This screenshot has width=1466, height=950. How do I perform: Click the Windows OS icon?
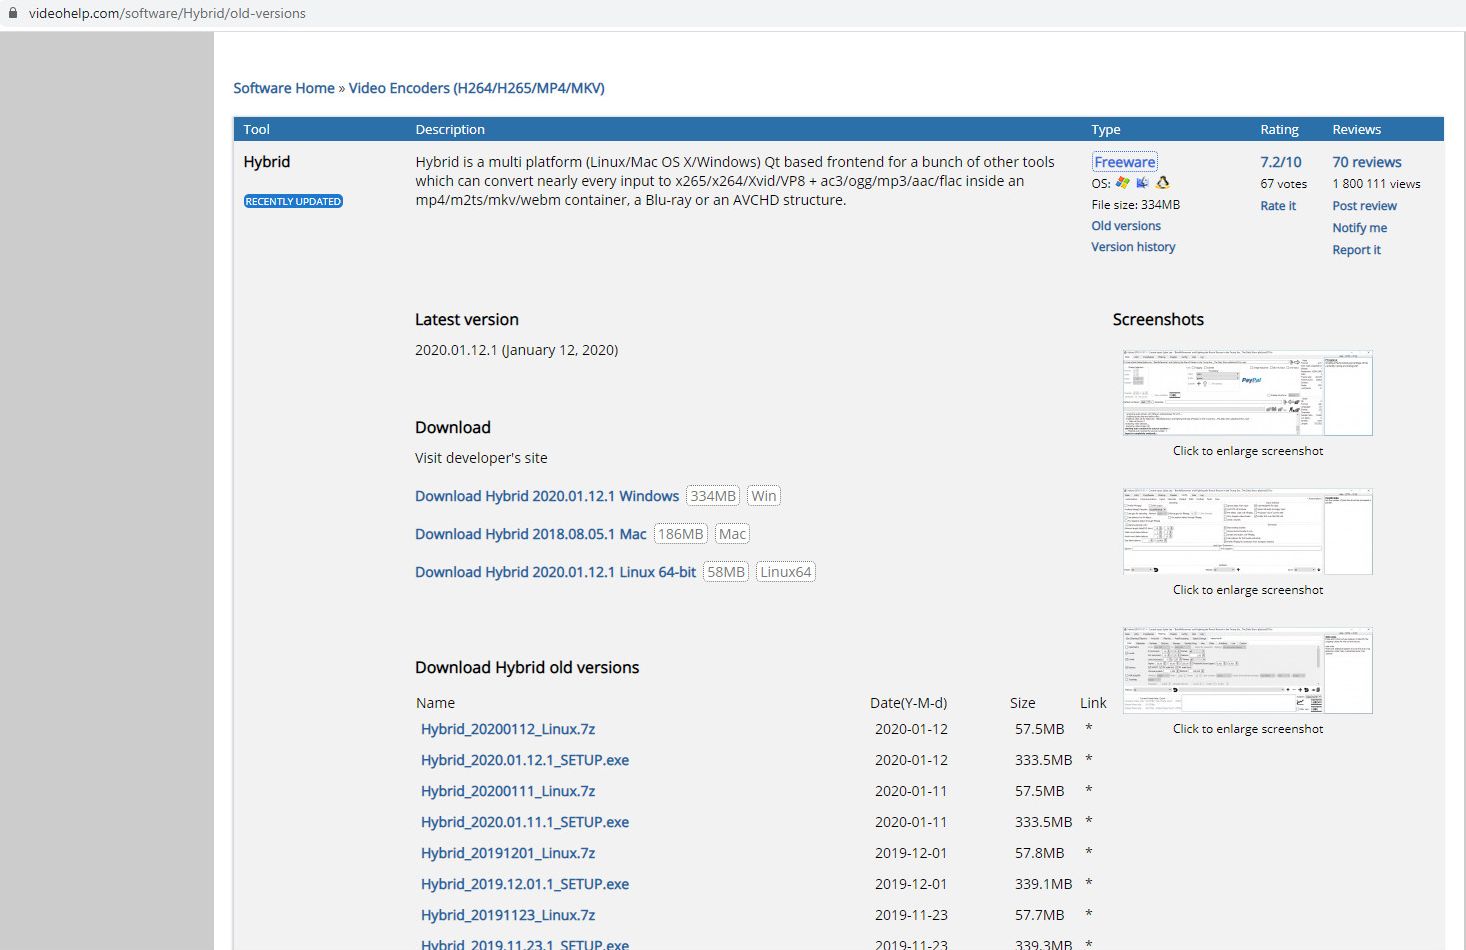point(1123,183)
